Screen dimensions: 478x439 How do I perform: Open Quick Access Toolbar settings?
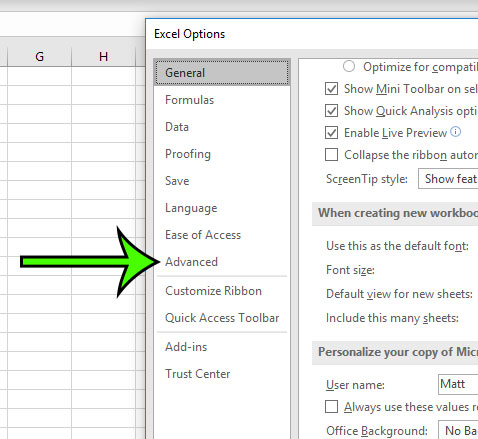point(222,318)
